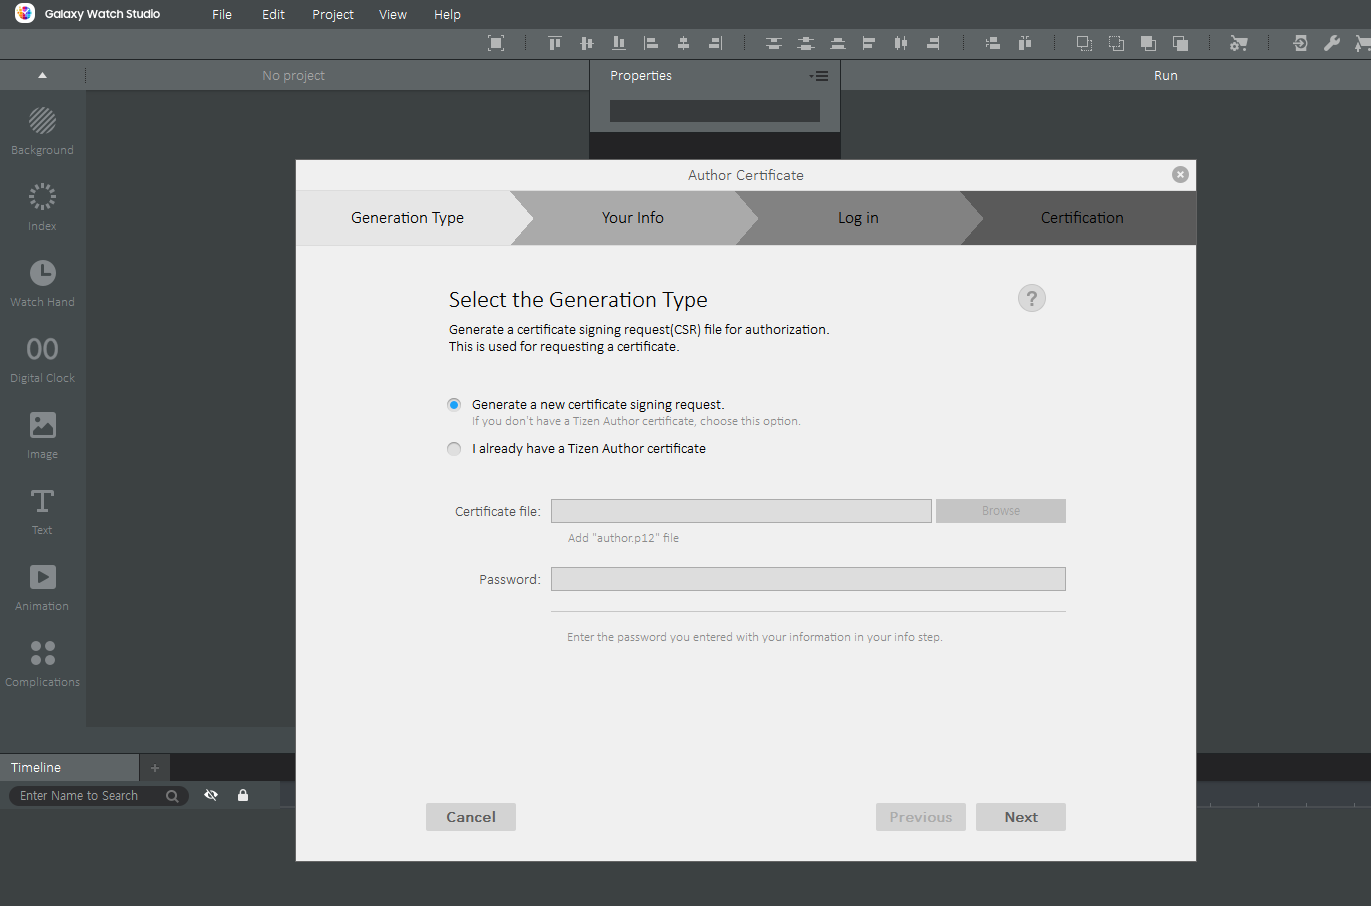The image size is (1371, 906).
Task: Select the Watch Hand component
Action: pyautogui.click(x=42, y=283)
